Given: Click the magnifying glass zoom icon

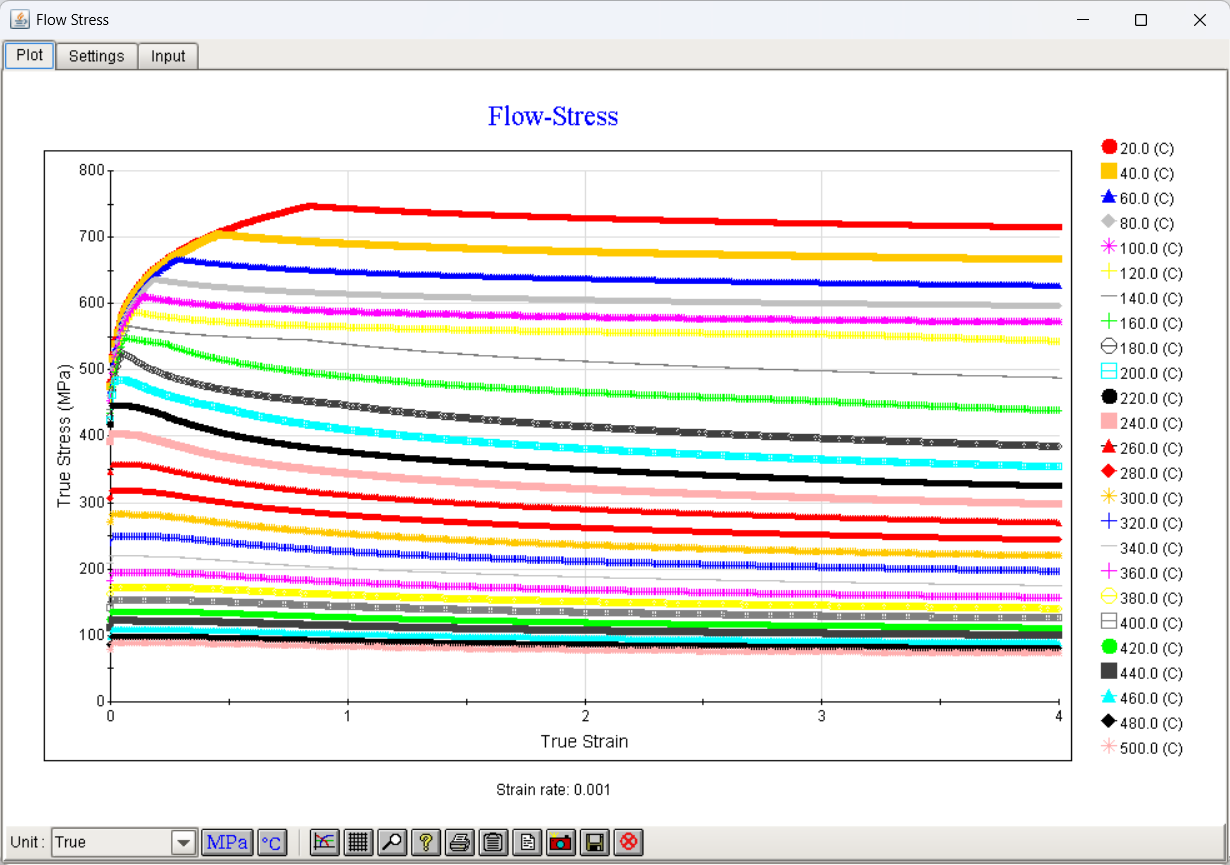Looking at the screenshot, I should 392,842.
